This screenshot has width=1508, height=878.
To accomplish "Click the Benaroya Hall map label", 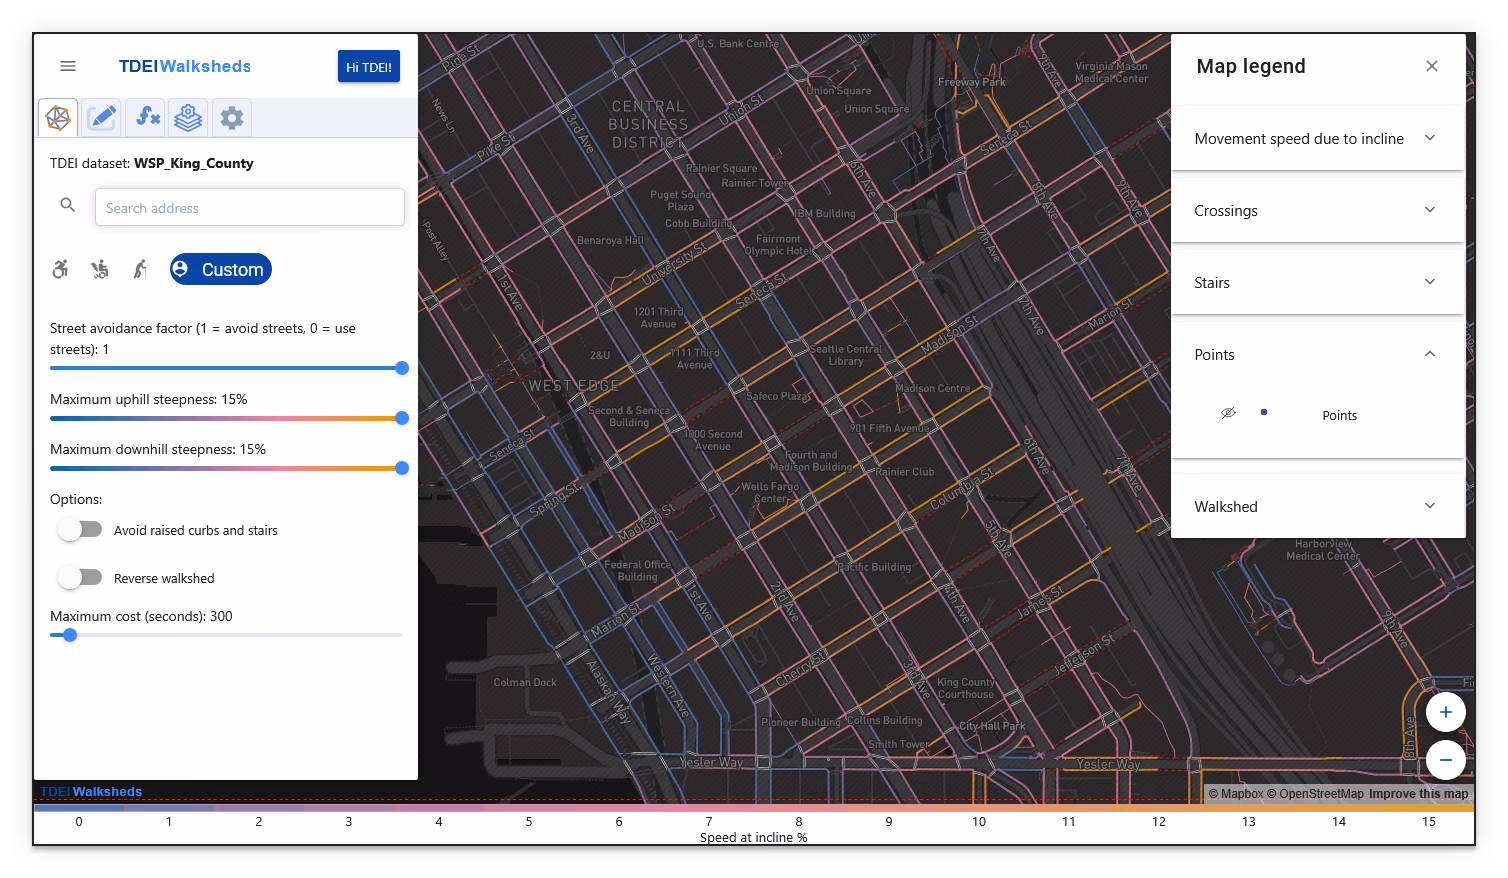I will [x=610, y=240].
